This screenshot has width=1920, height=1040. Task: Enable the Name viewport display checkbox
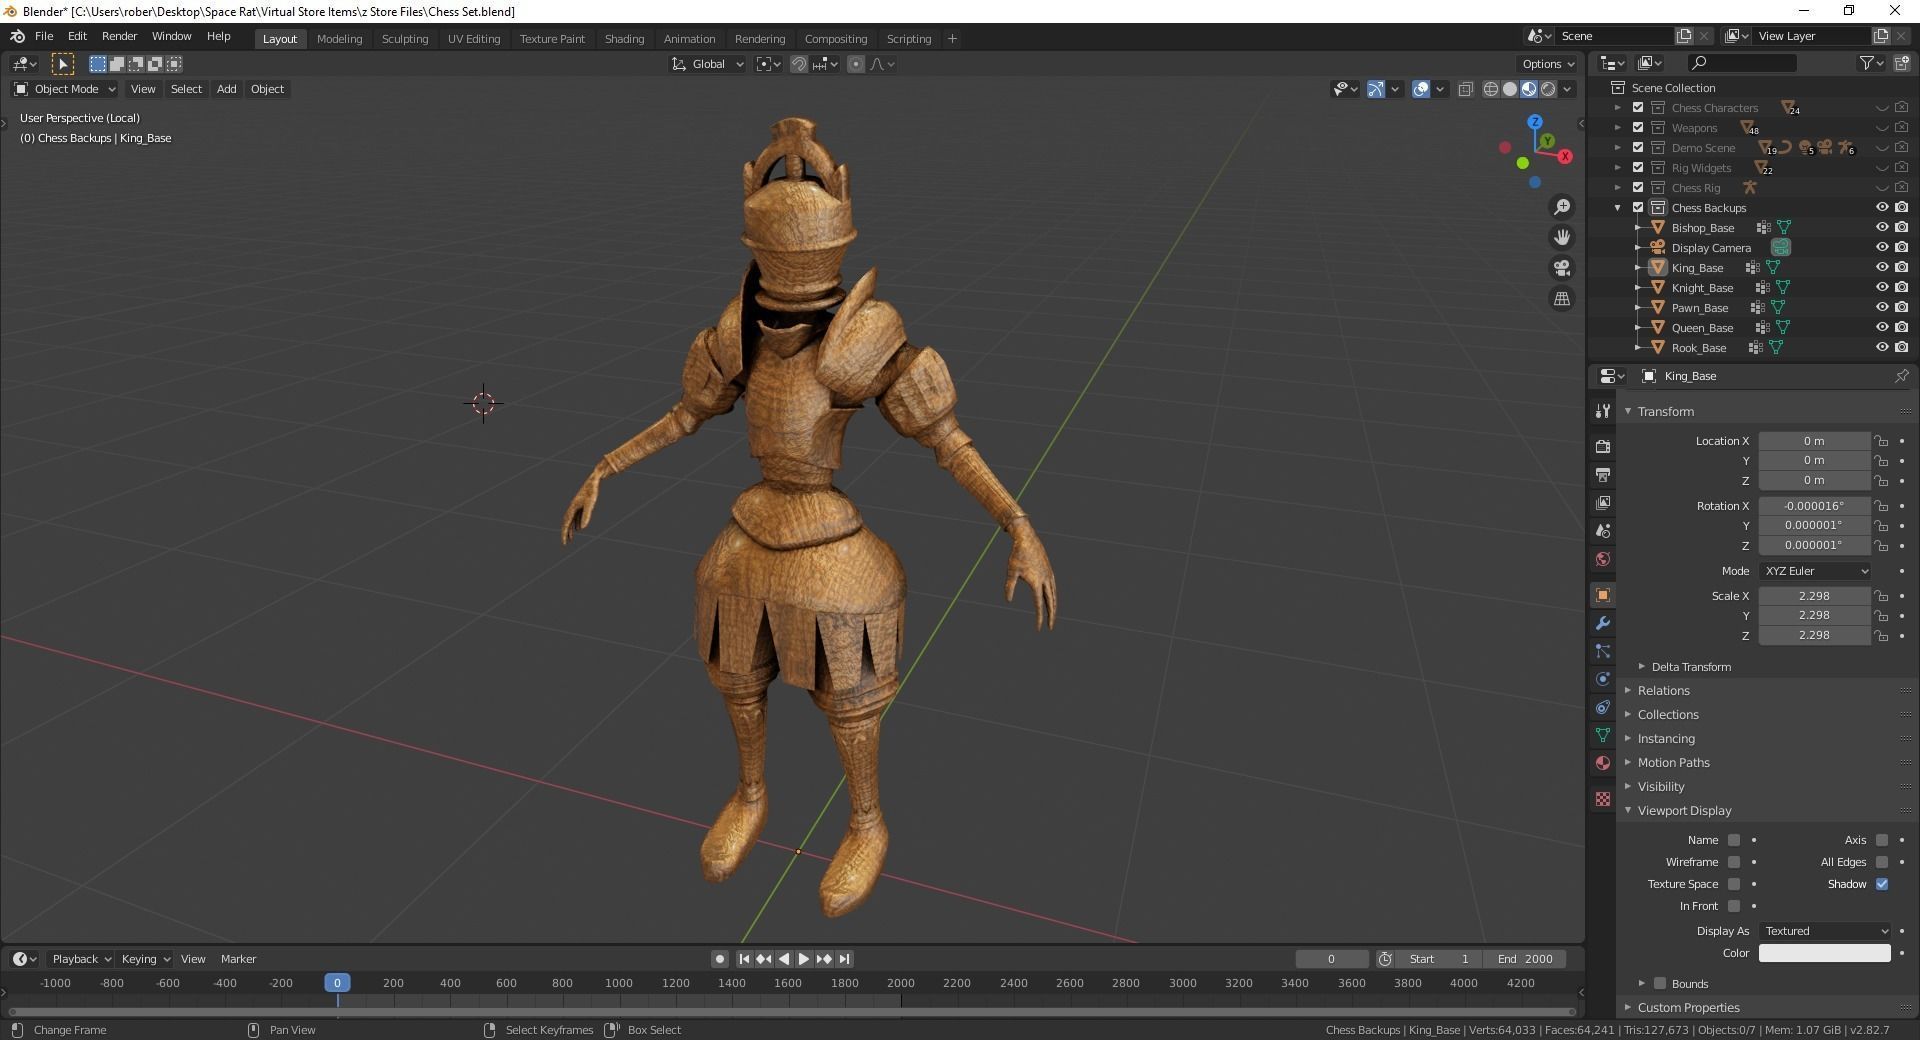click(1734, 840)
